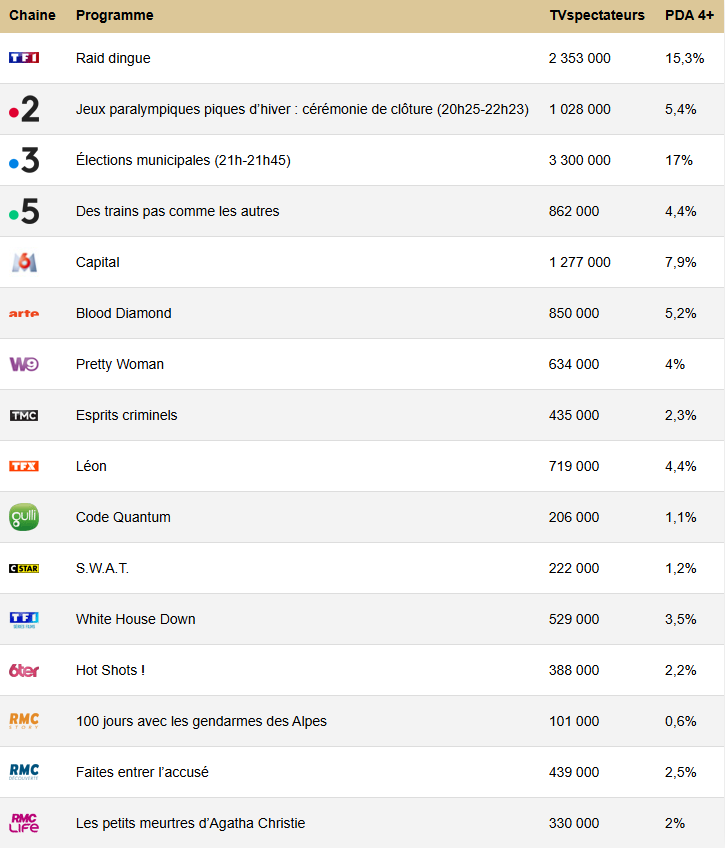This screenshot has height=848, width=725.
Task: Click the France 5 channel logo
Action: click(24, 211)
